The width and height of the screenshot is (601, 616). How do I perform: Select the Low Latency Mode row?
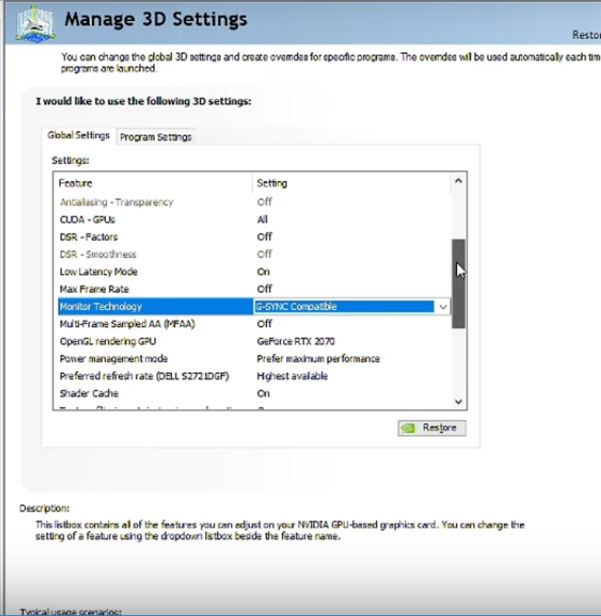coord(254,272)
